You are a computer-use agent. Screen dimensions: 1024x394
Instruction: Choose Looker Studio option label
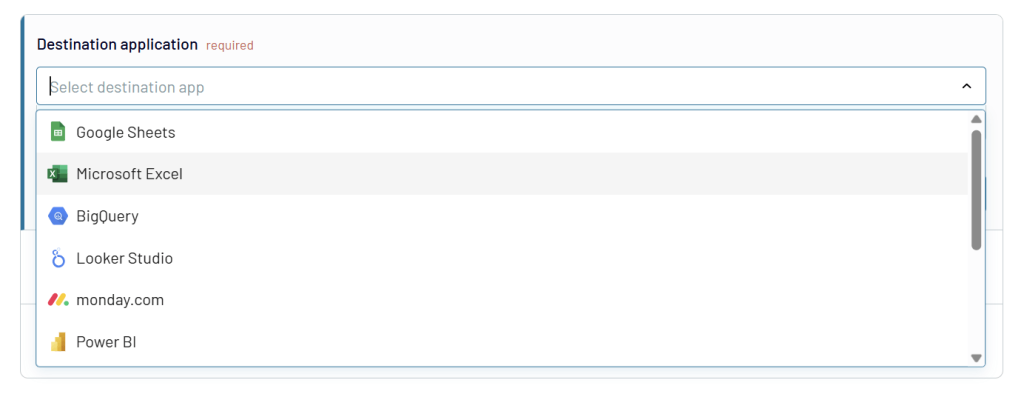point(125,258)
